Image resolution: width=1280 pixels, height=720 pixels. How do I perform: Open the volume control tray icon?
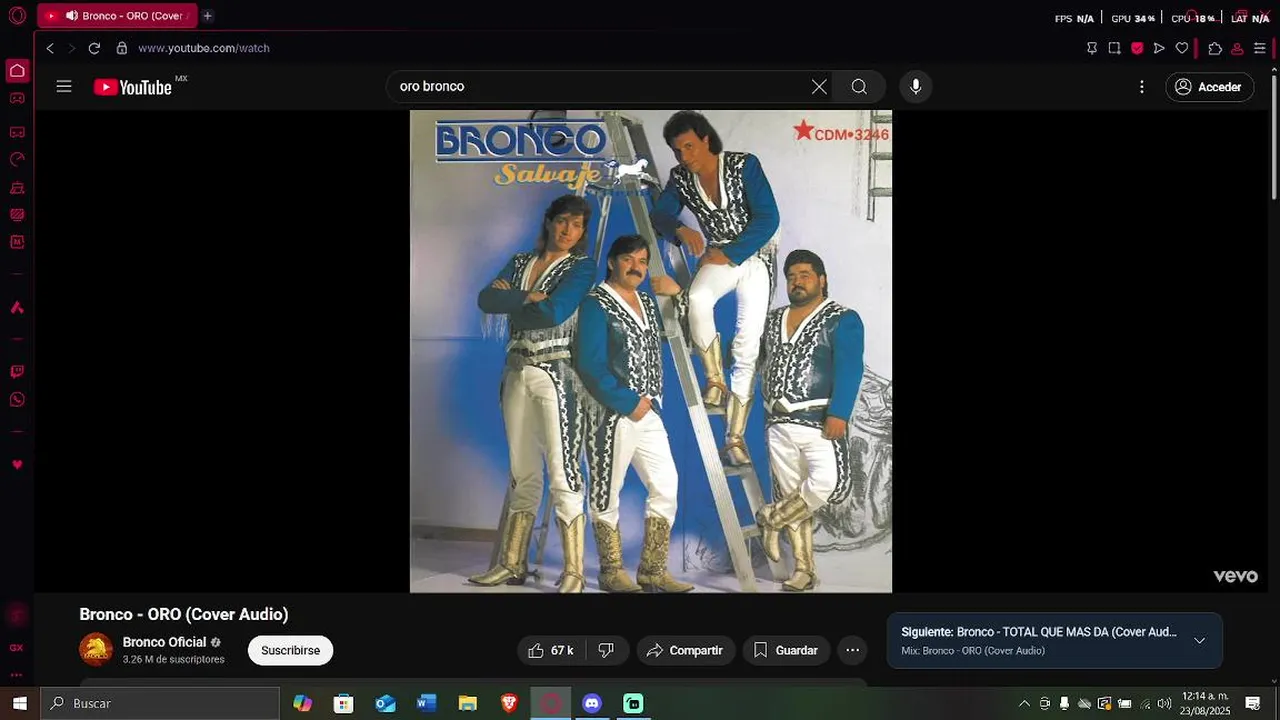pos(1164,703)
